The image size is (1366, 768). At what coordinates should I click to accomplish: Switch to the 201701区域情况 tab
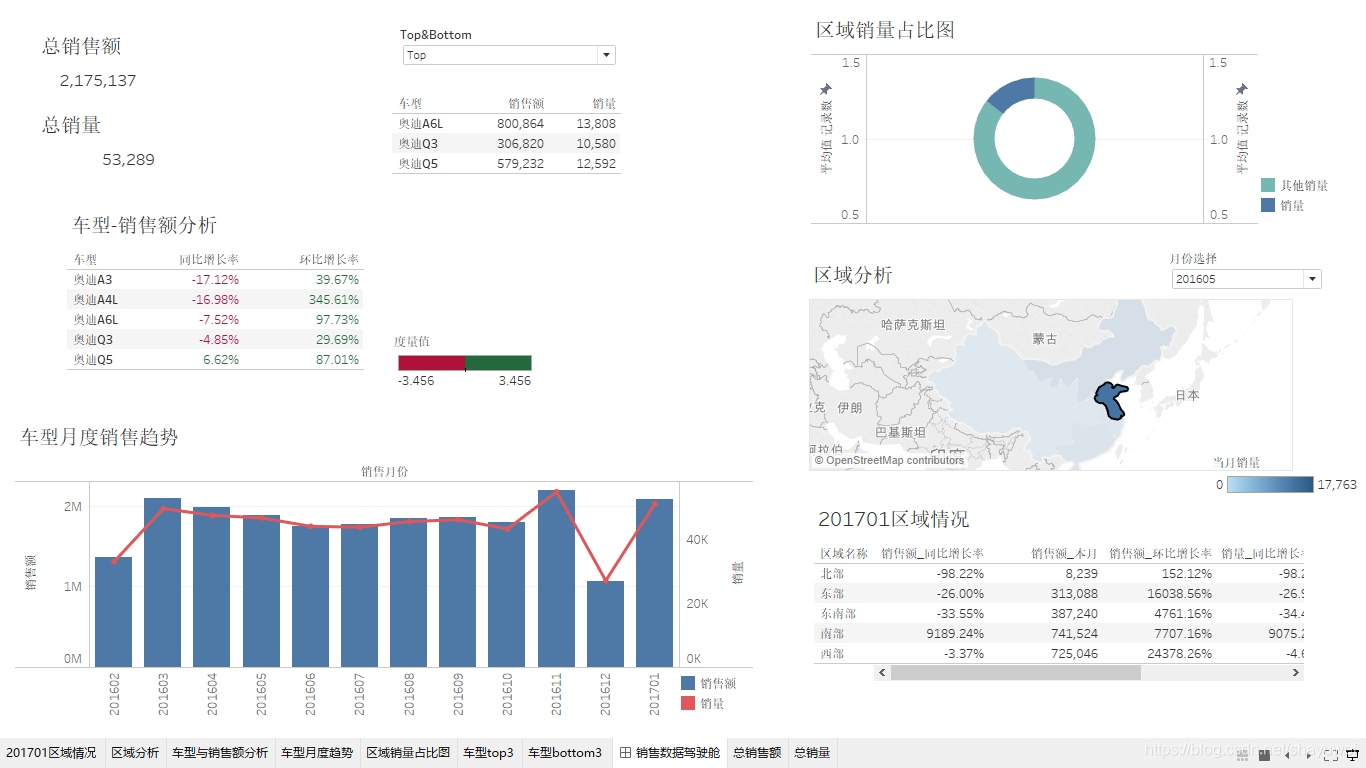tap(51, 753)
